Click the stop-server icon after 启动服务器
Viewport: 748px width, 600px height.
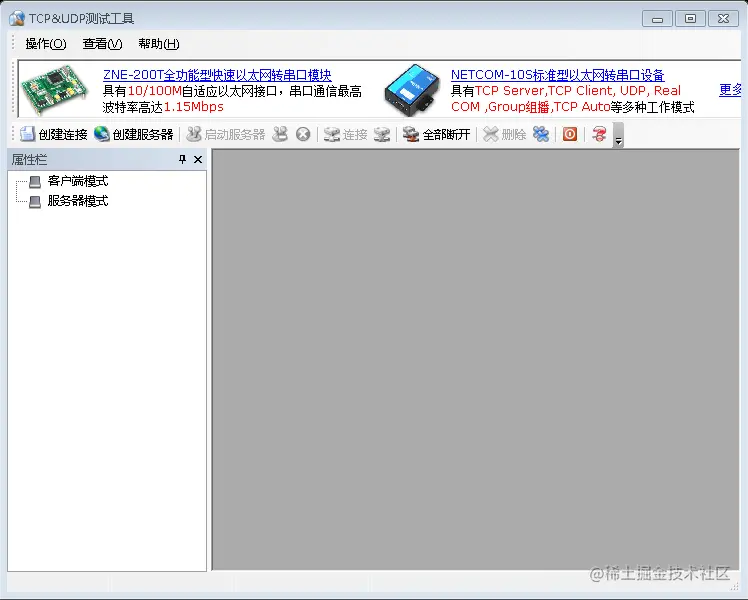(280, 134)
